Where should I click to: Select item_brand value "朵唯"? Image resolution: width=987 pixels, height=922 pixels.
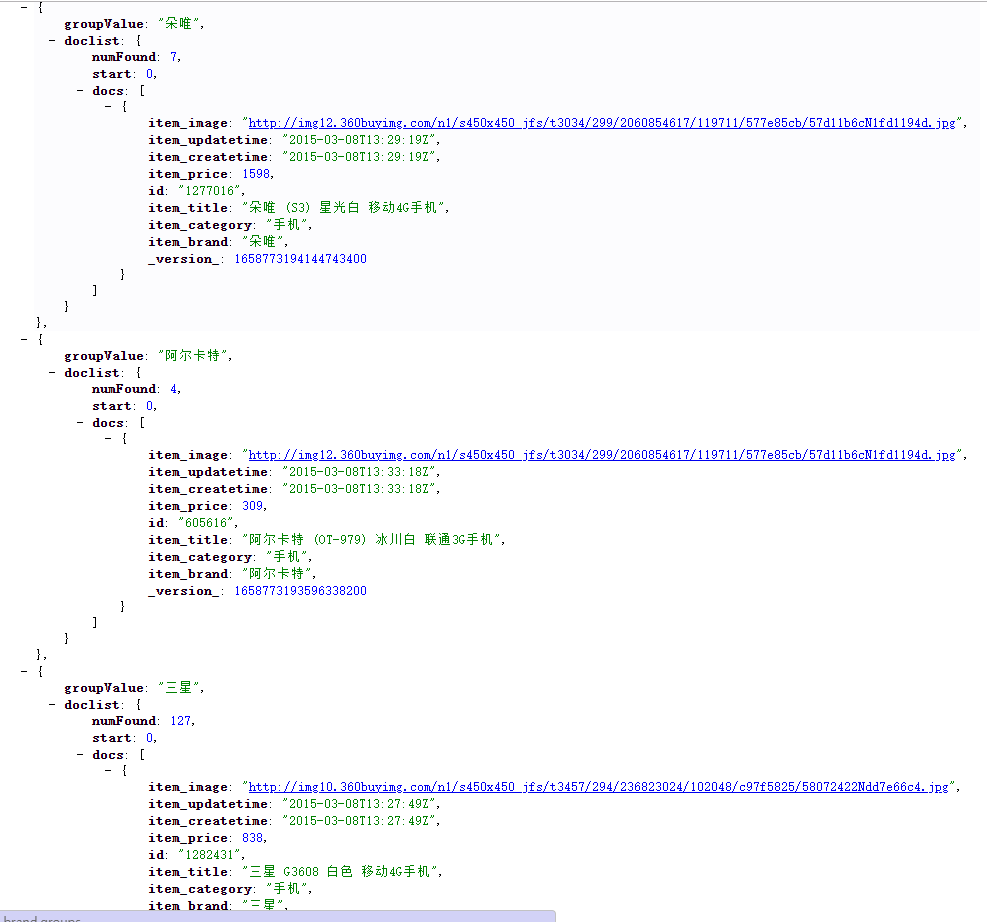coord(263,242)
